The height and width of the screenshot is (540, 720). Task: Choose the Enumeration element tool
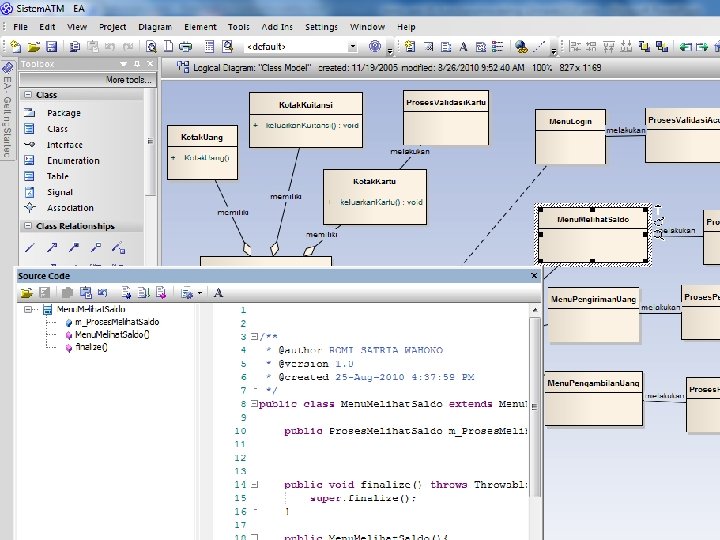[x=72, y=161]
